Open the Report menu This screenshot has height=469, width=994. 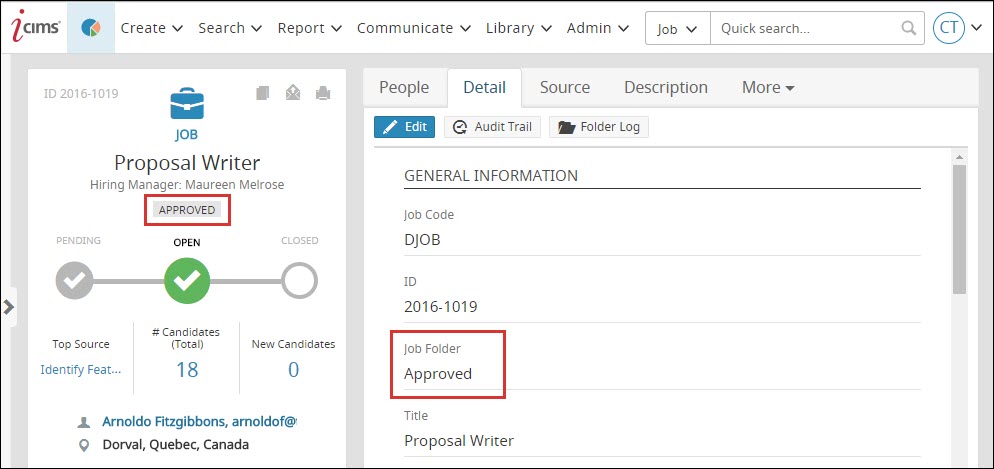pos(310,28)
